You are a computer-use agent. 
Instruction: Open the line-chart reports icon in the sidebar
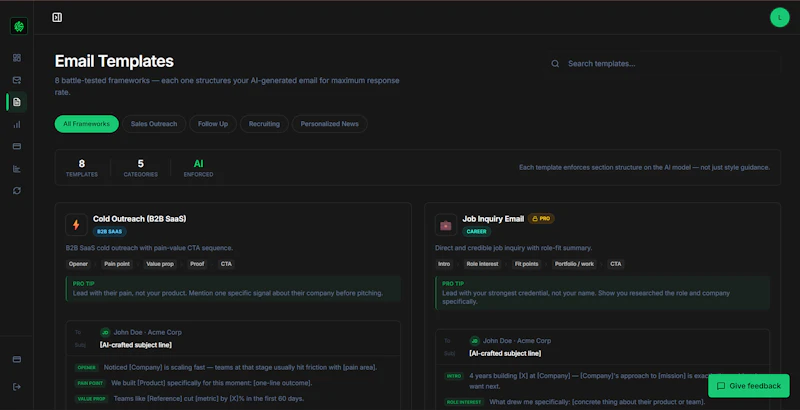tap(17, 169)
